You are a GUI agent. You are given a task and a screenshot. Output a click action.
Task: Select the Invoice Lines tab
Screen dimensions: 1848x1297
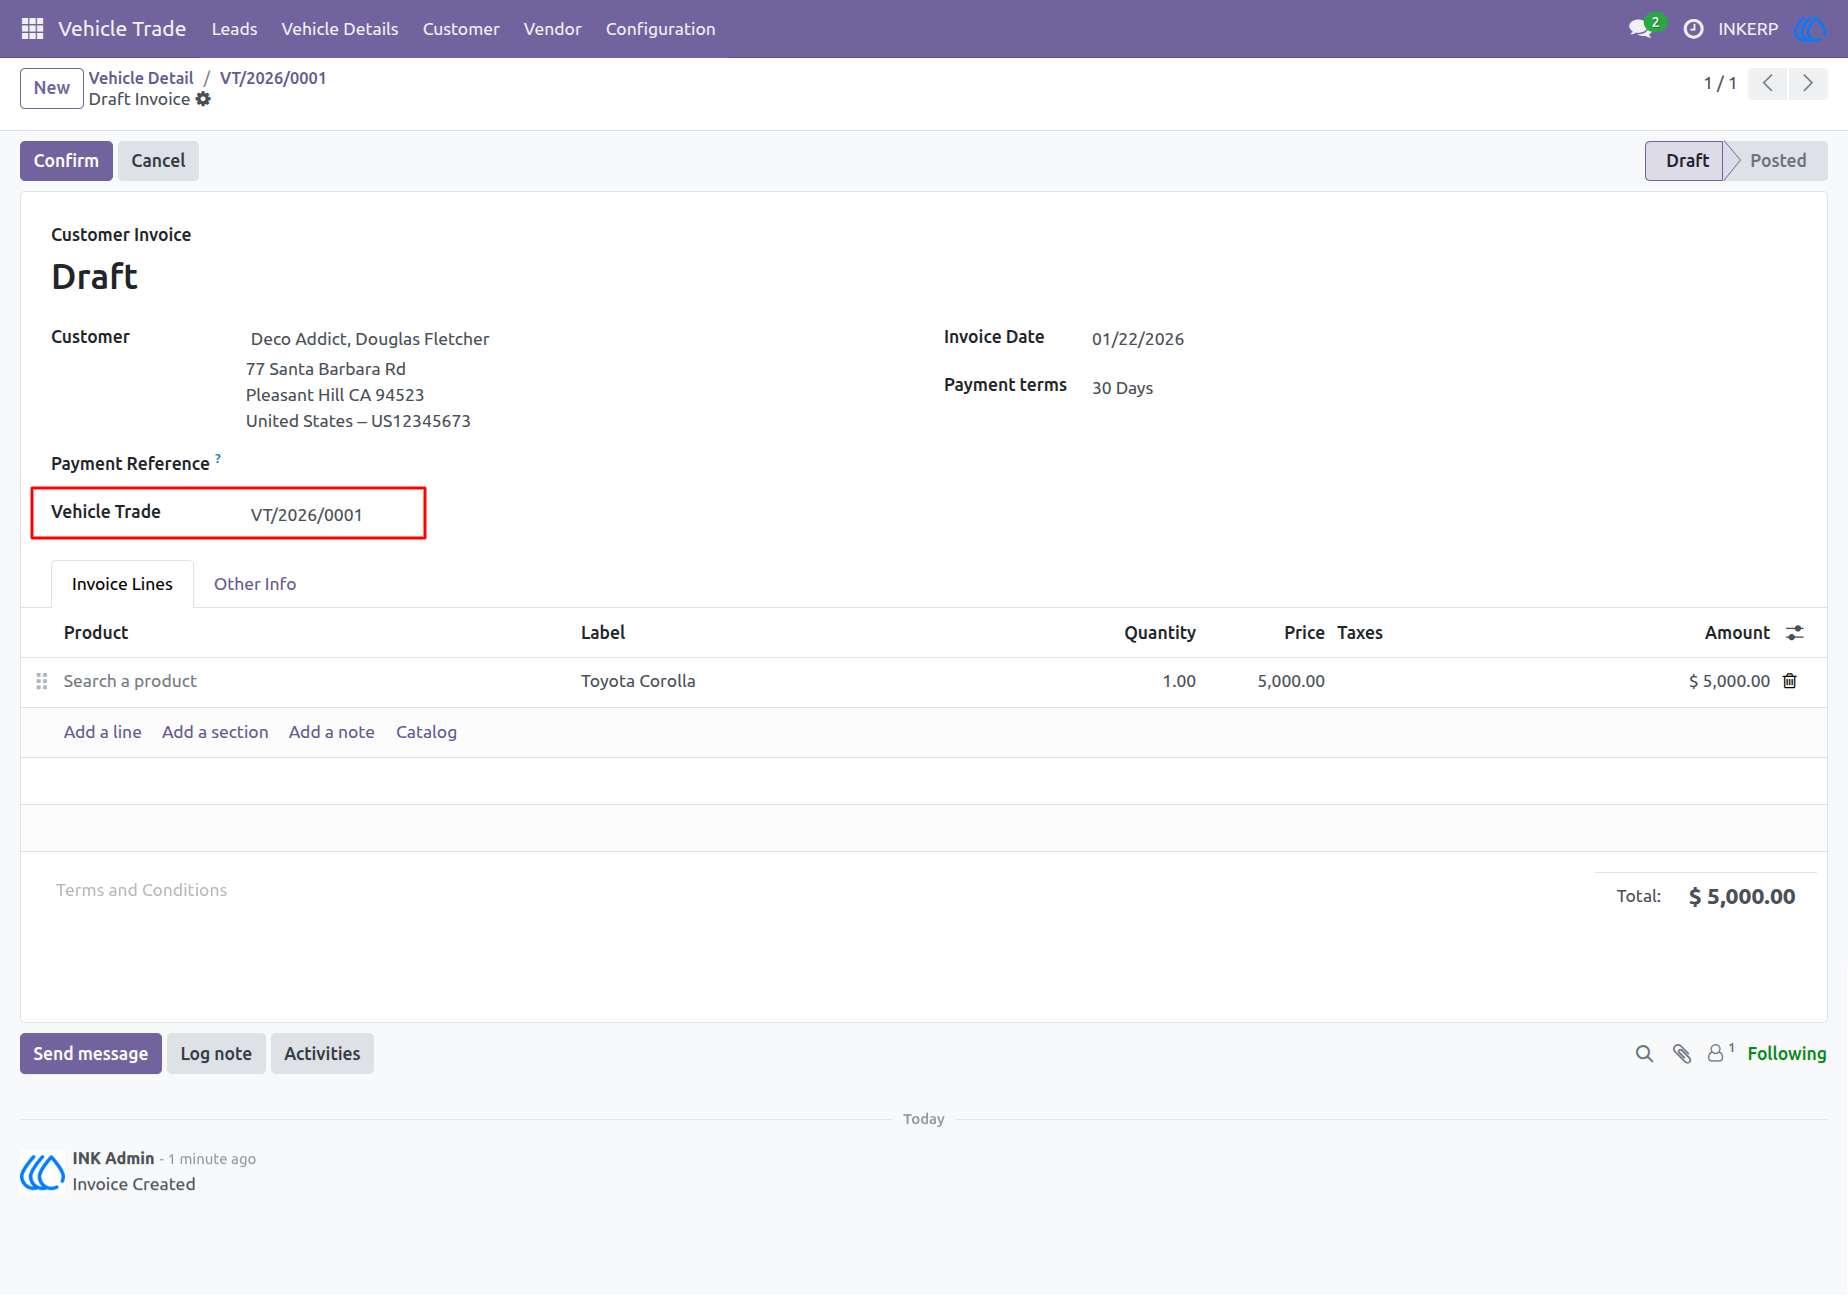(122, 584)
